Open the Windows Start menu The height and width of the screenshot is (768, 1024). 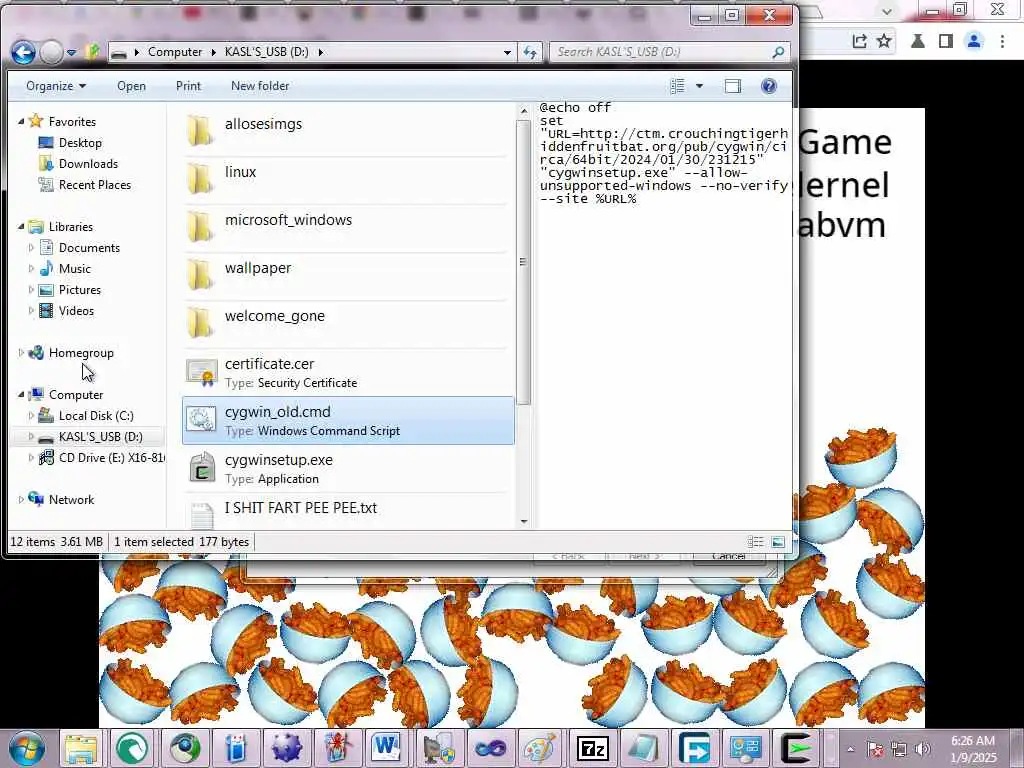27,748
